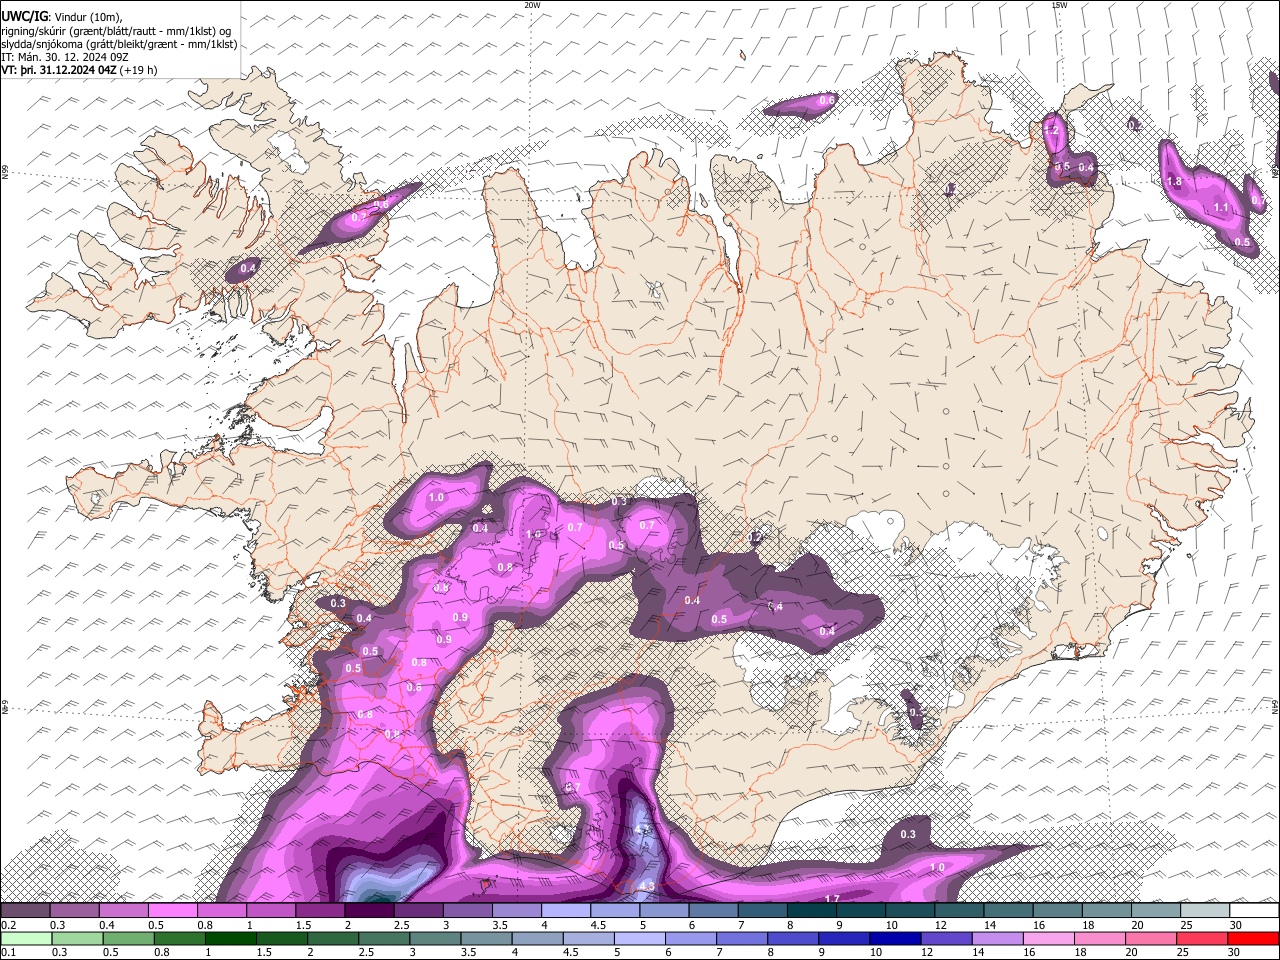
Task: Select the top-row dark teal swatch between 8 and 9
Action: [x=811, y=910]
